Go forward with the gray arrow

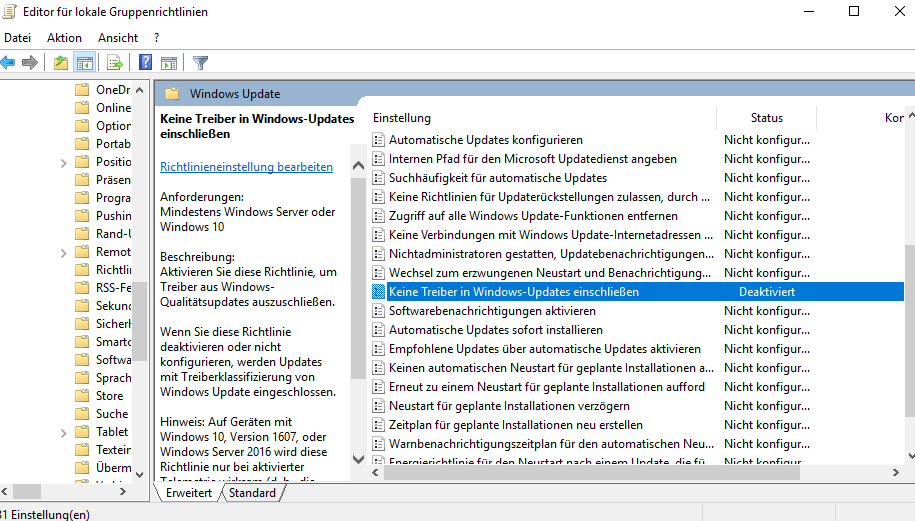click(x=30, y=62)
